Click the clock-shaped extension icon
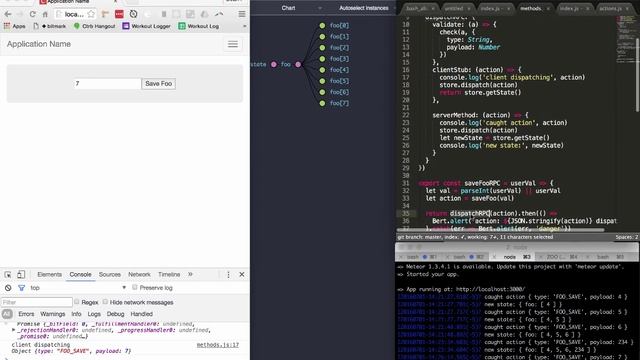 [133, 14]
